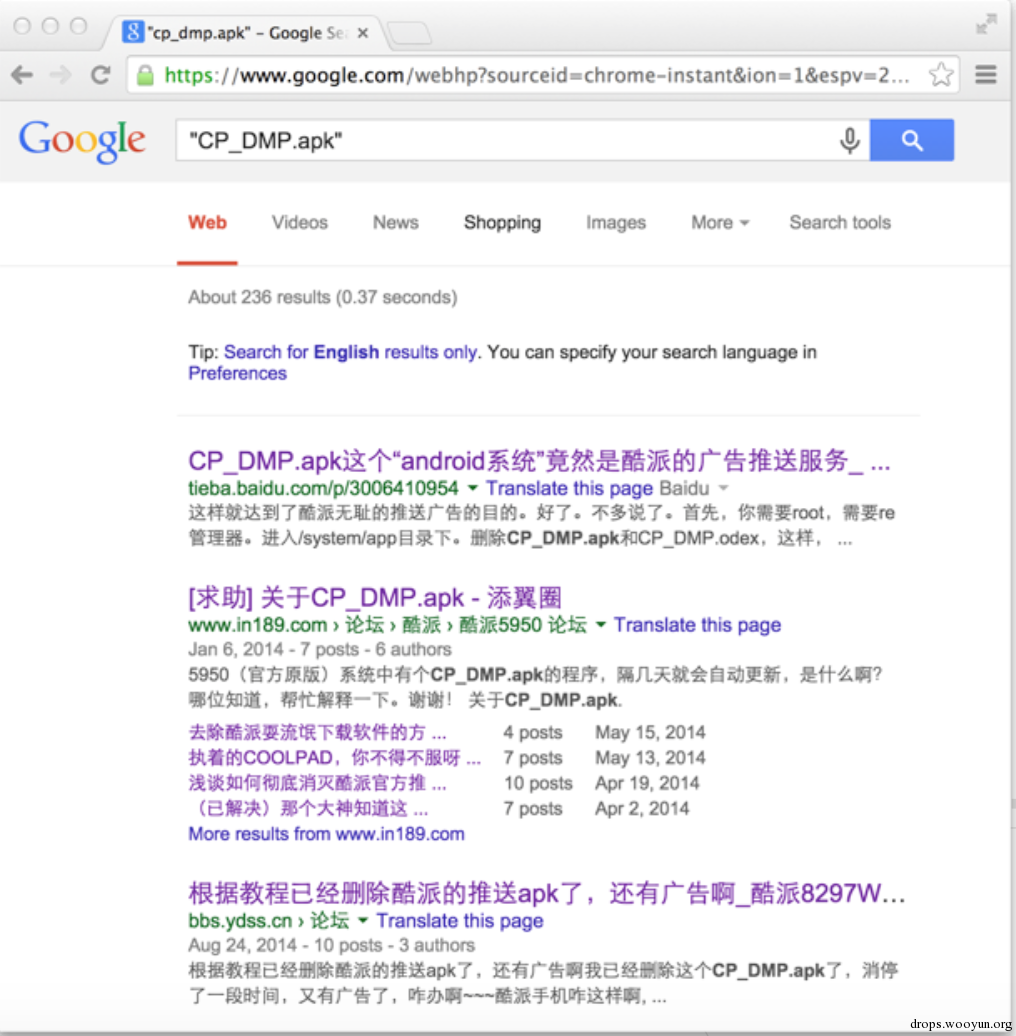This screenshot has height=1036, width=1016.
Task: Open Search tools options
Action: [839, 223]
